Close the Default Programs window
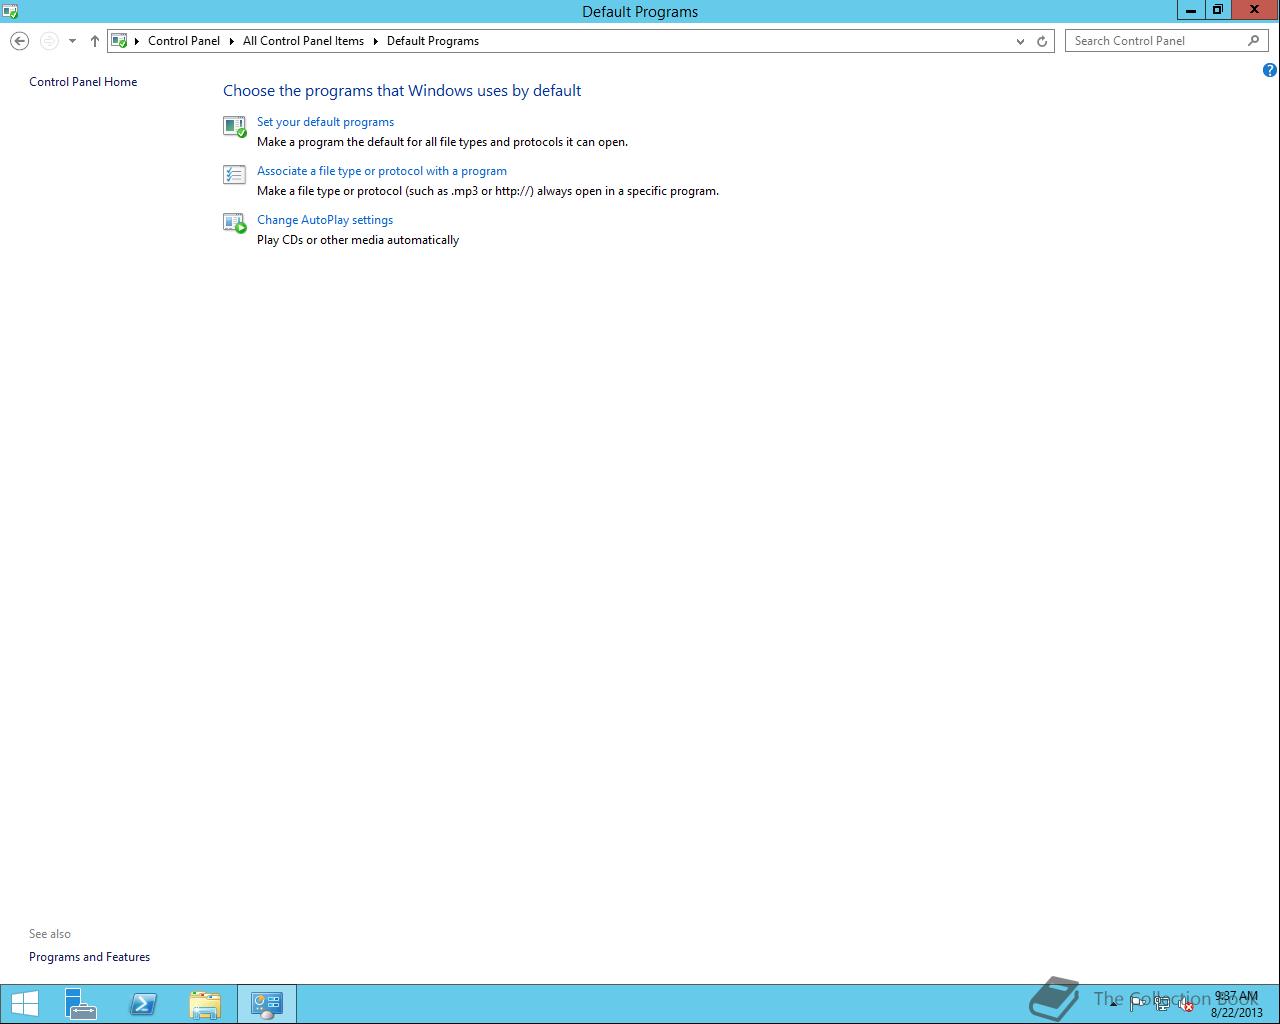 (1254, 10)
